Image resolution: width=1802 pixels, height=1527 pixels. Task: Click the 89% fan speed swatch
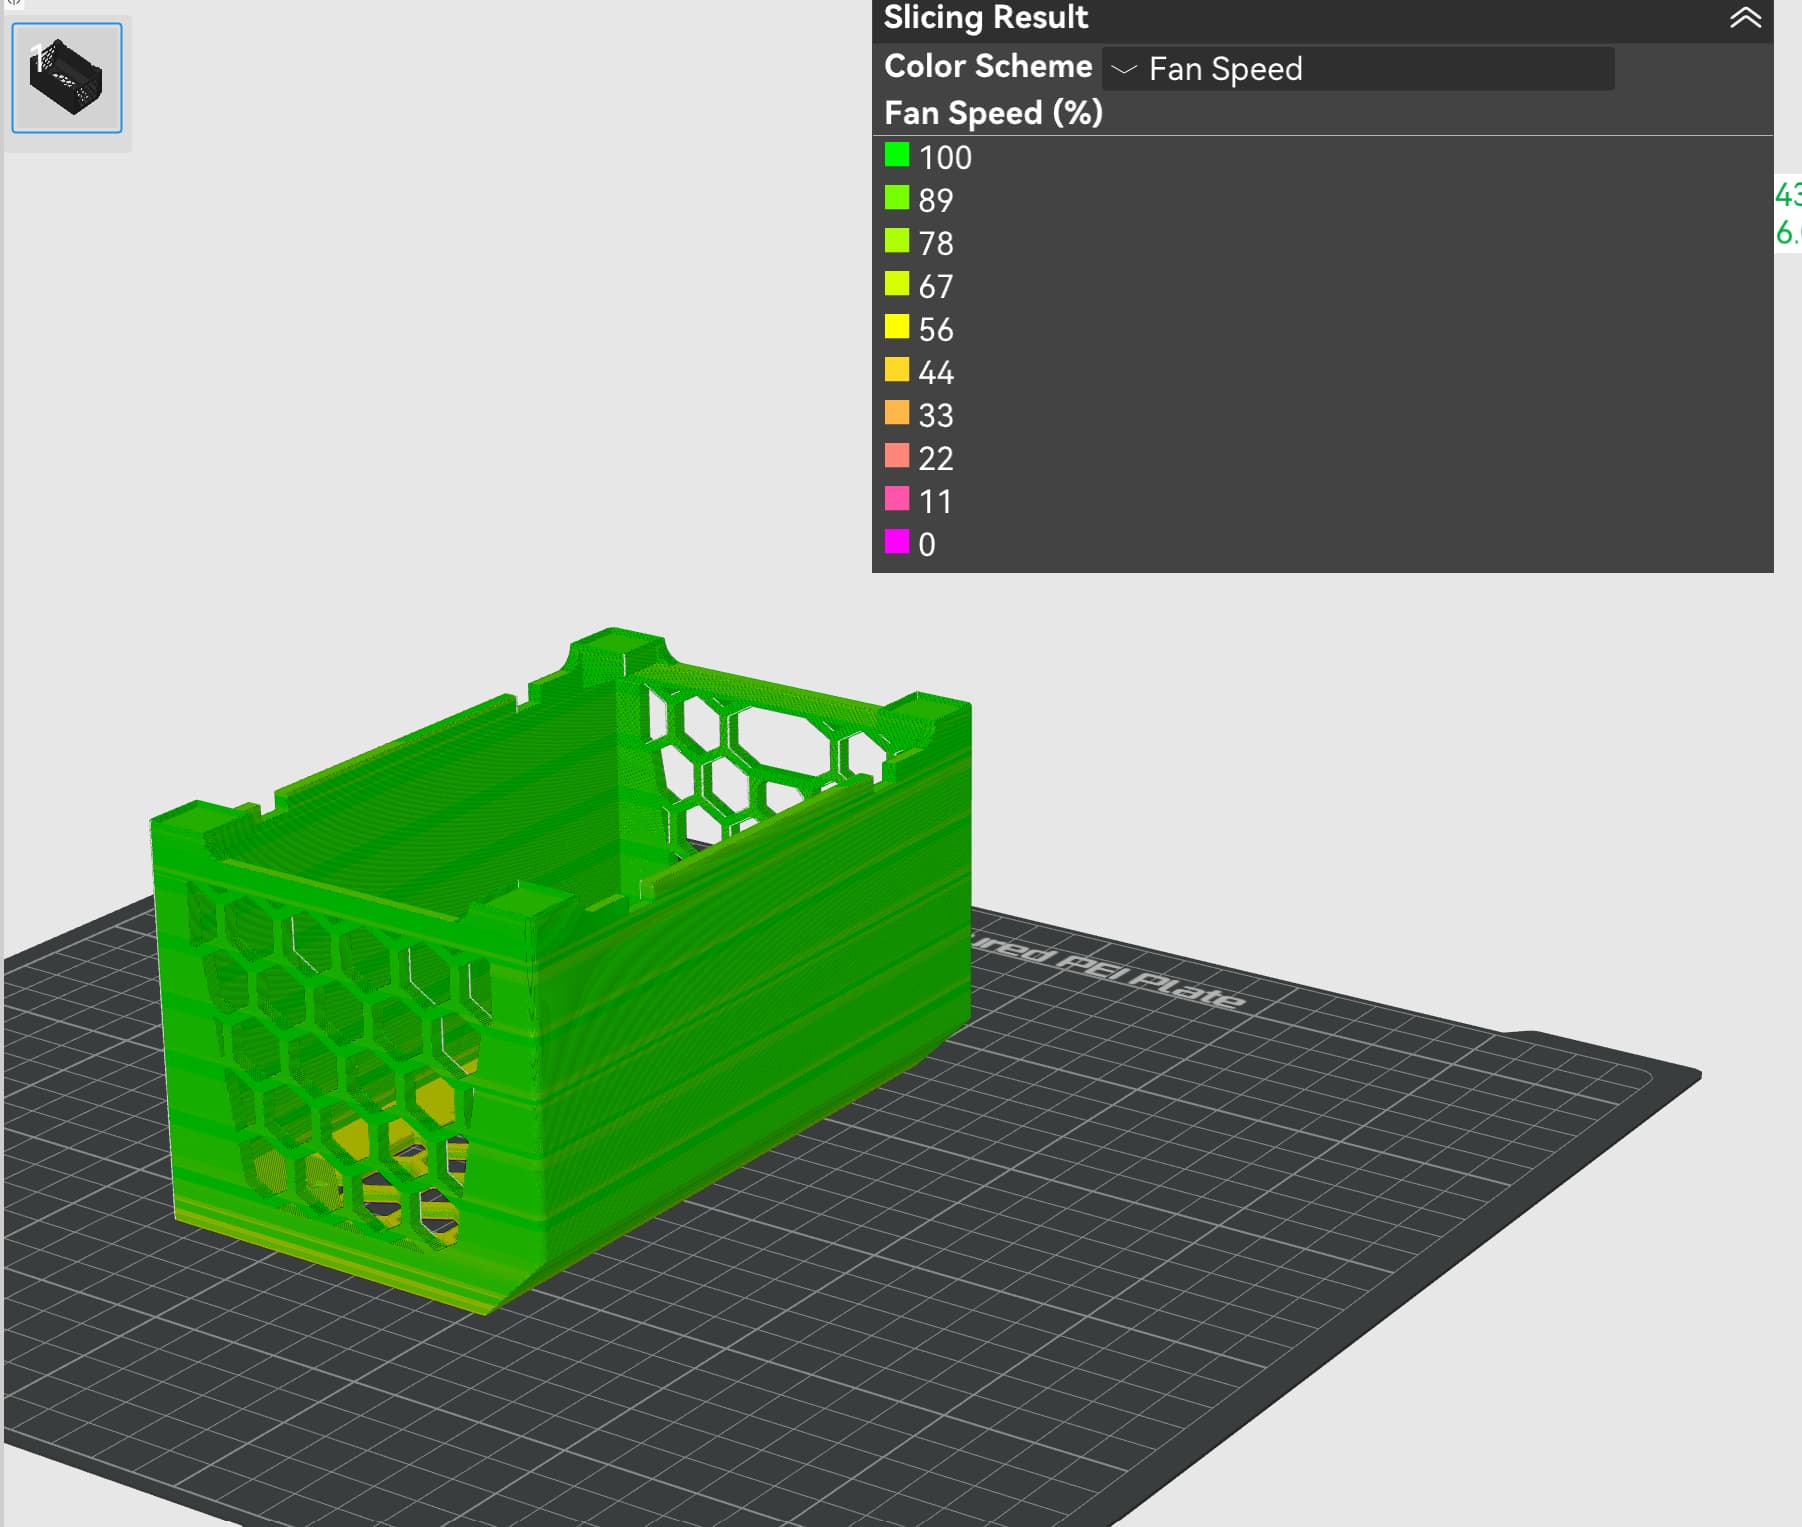(897, 198)
